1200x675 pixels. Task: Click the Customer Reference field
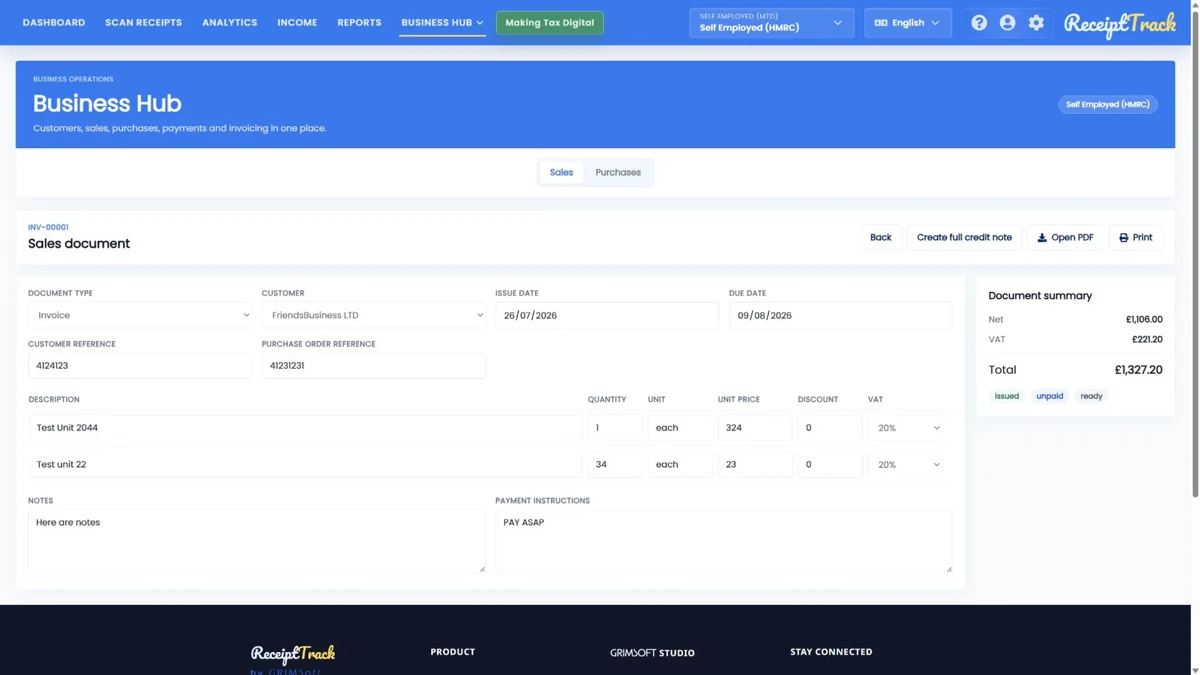(140, 366)
